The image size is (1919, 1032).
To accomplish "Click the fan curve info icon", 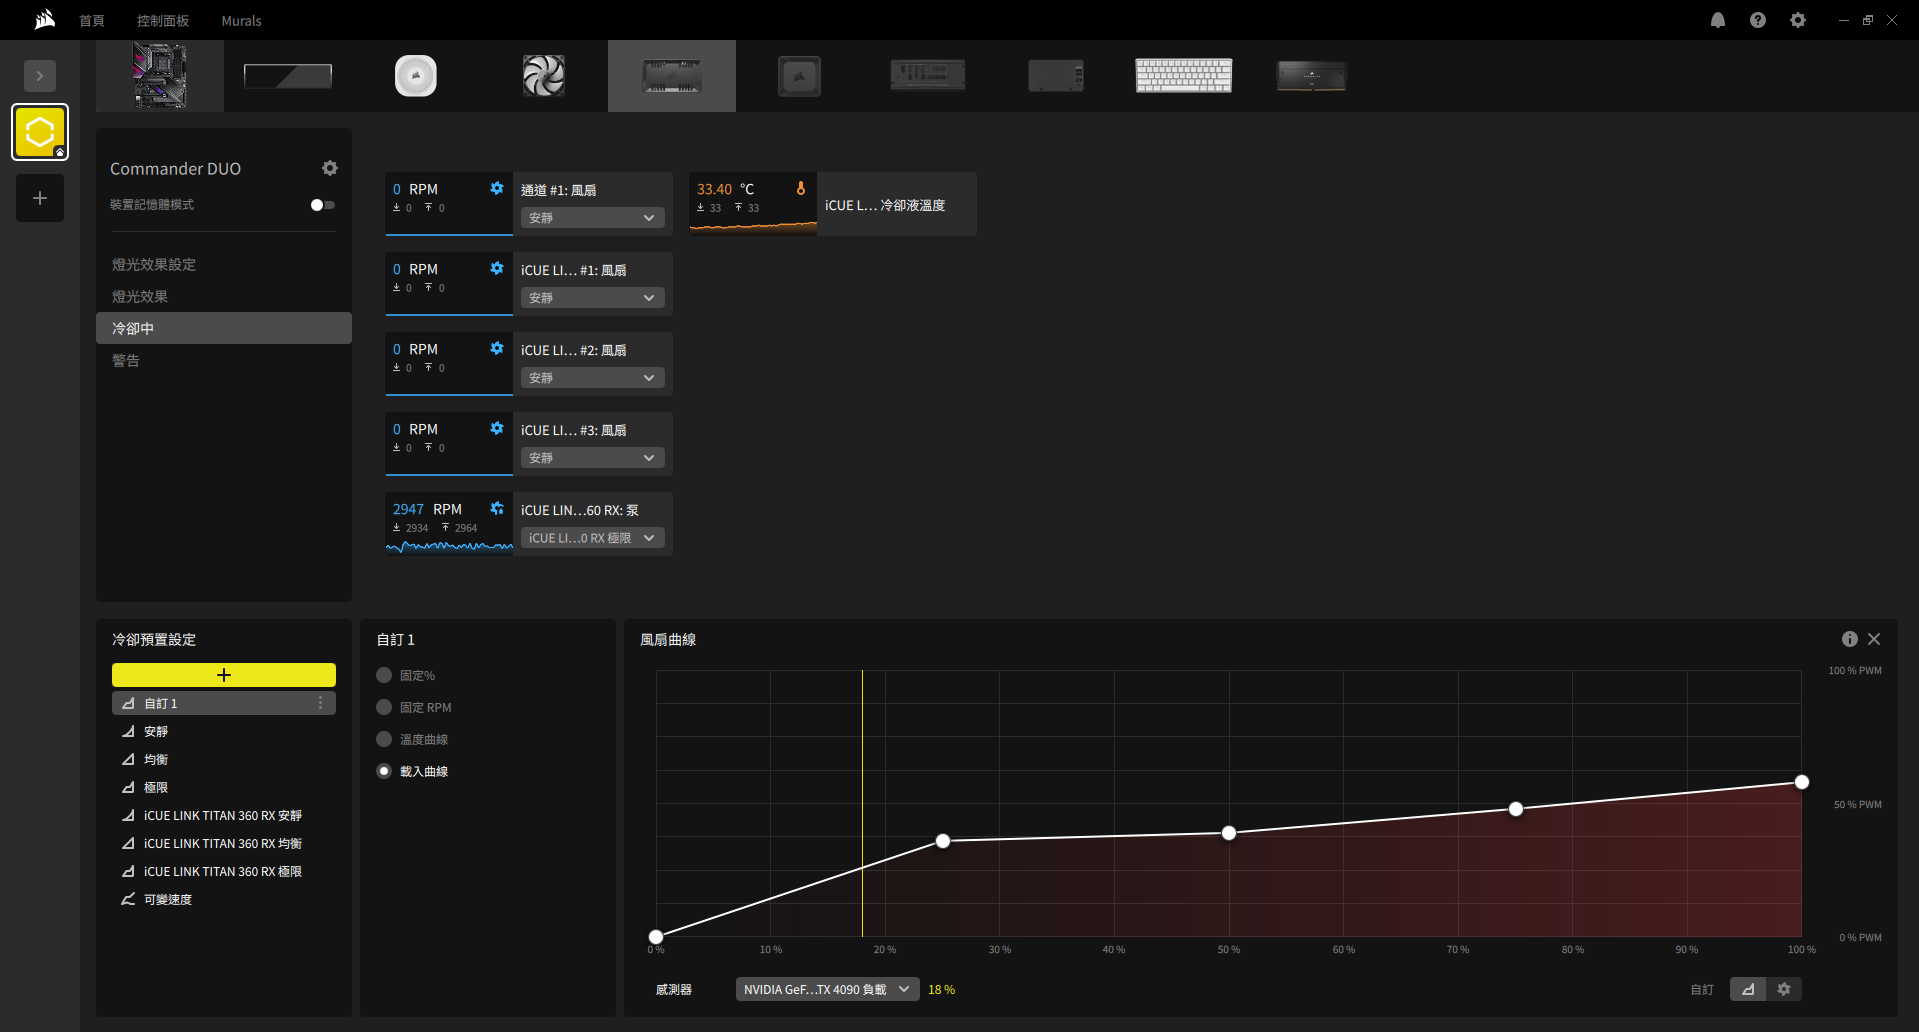I will (x=1849, y=639).
